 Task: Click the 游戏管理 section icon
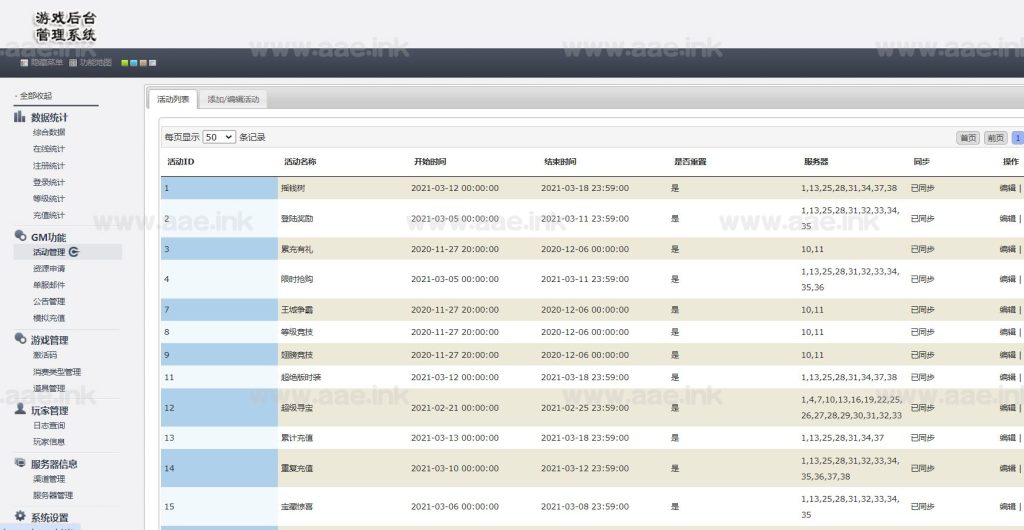pos(20,340)
